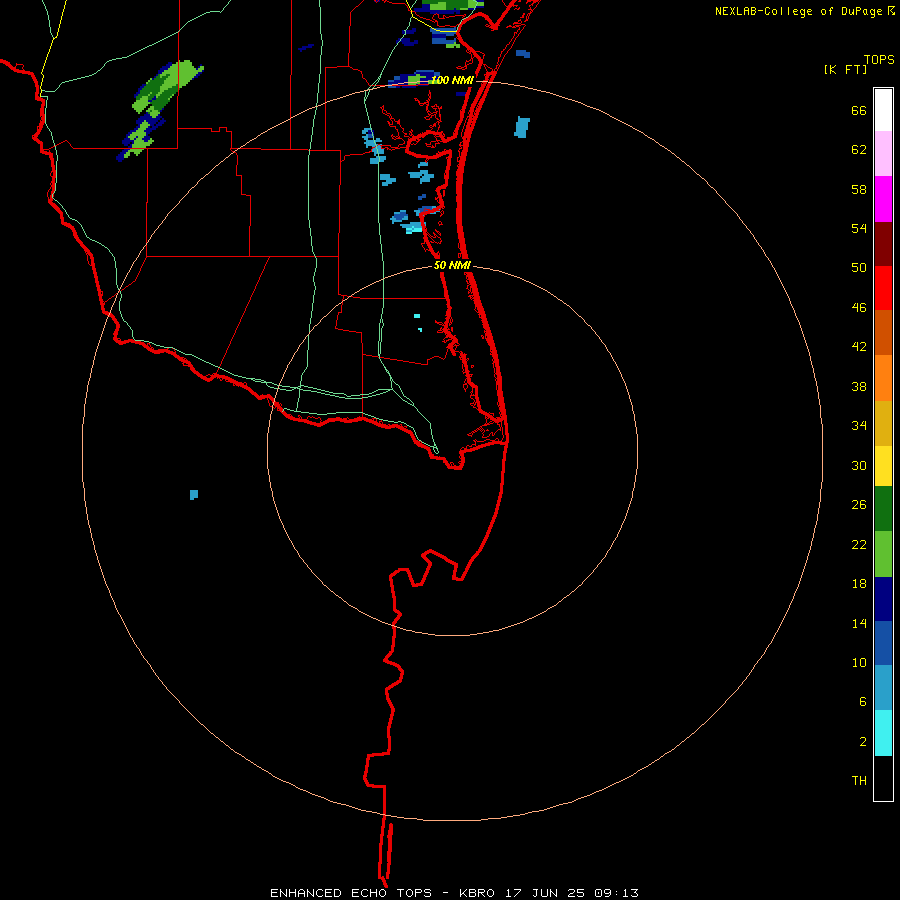Image resolution: width=900 pixels, height=900 pixels.
Task: Click the NEXLAB-College of DuPage title
Action: click(x=804, y=11)
